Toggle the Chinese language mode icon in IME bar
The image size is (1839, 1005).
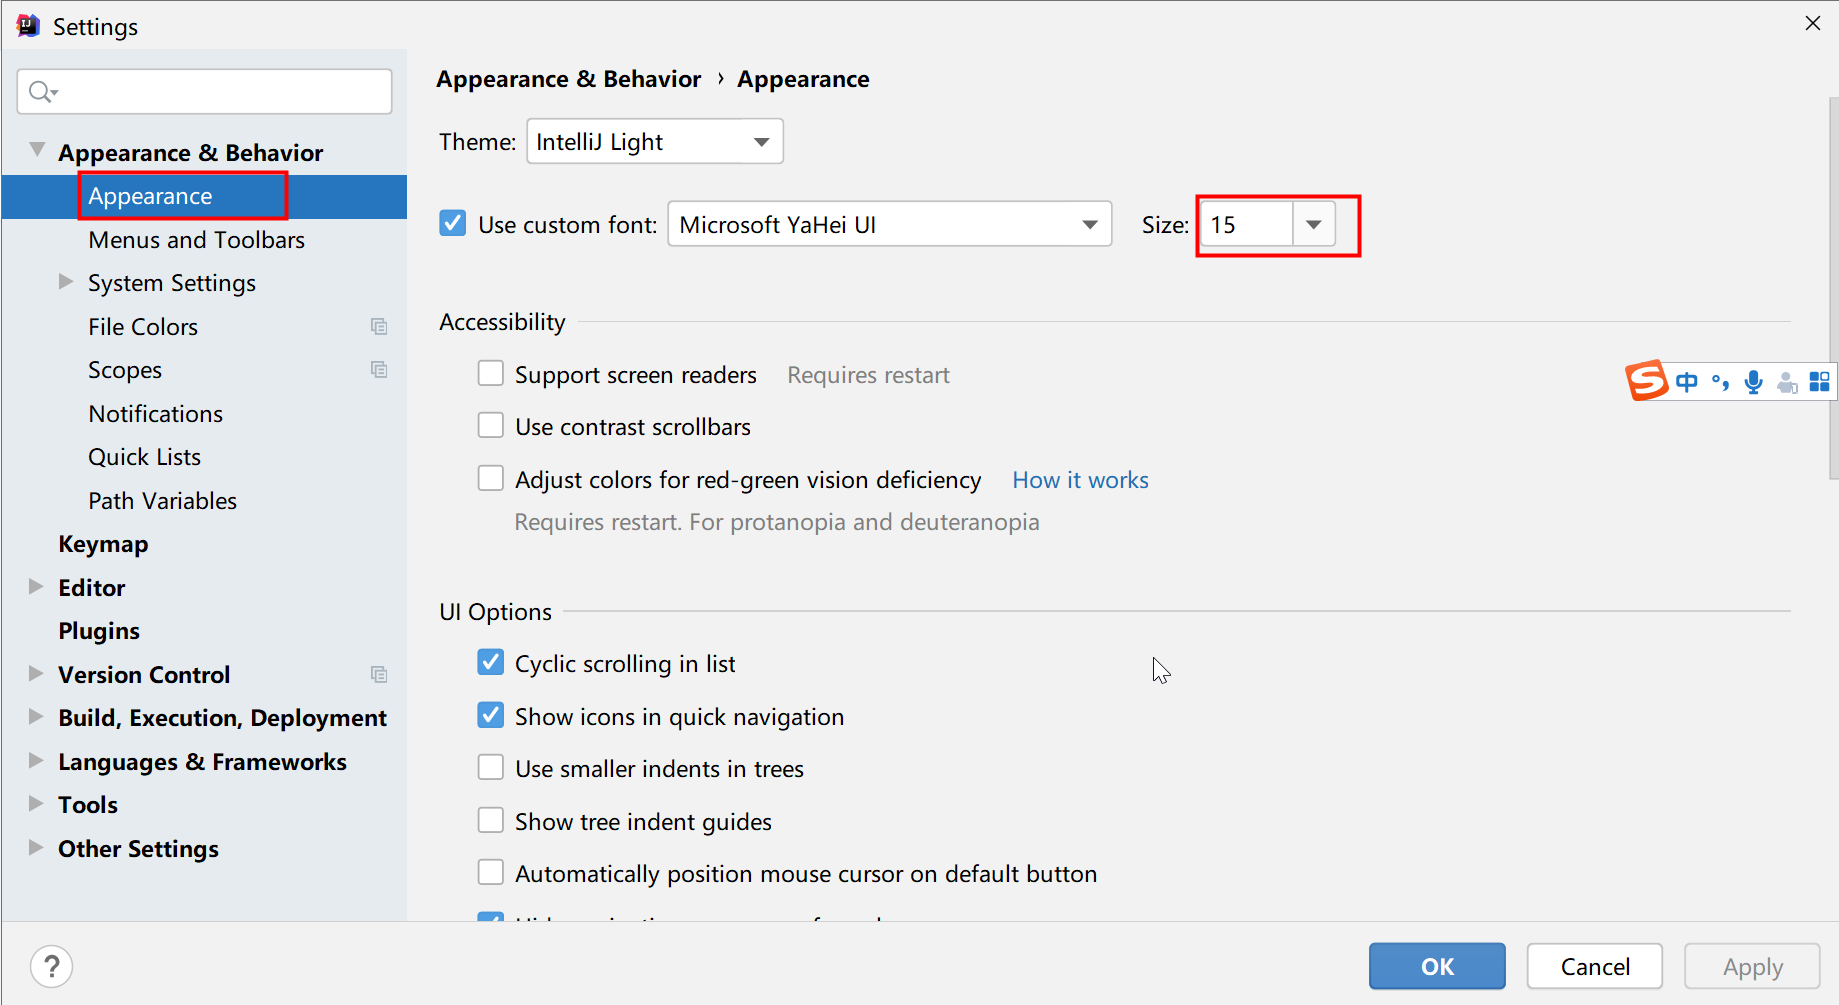click(x=1687, y=382)
